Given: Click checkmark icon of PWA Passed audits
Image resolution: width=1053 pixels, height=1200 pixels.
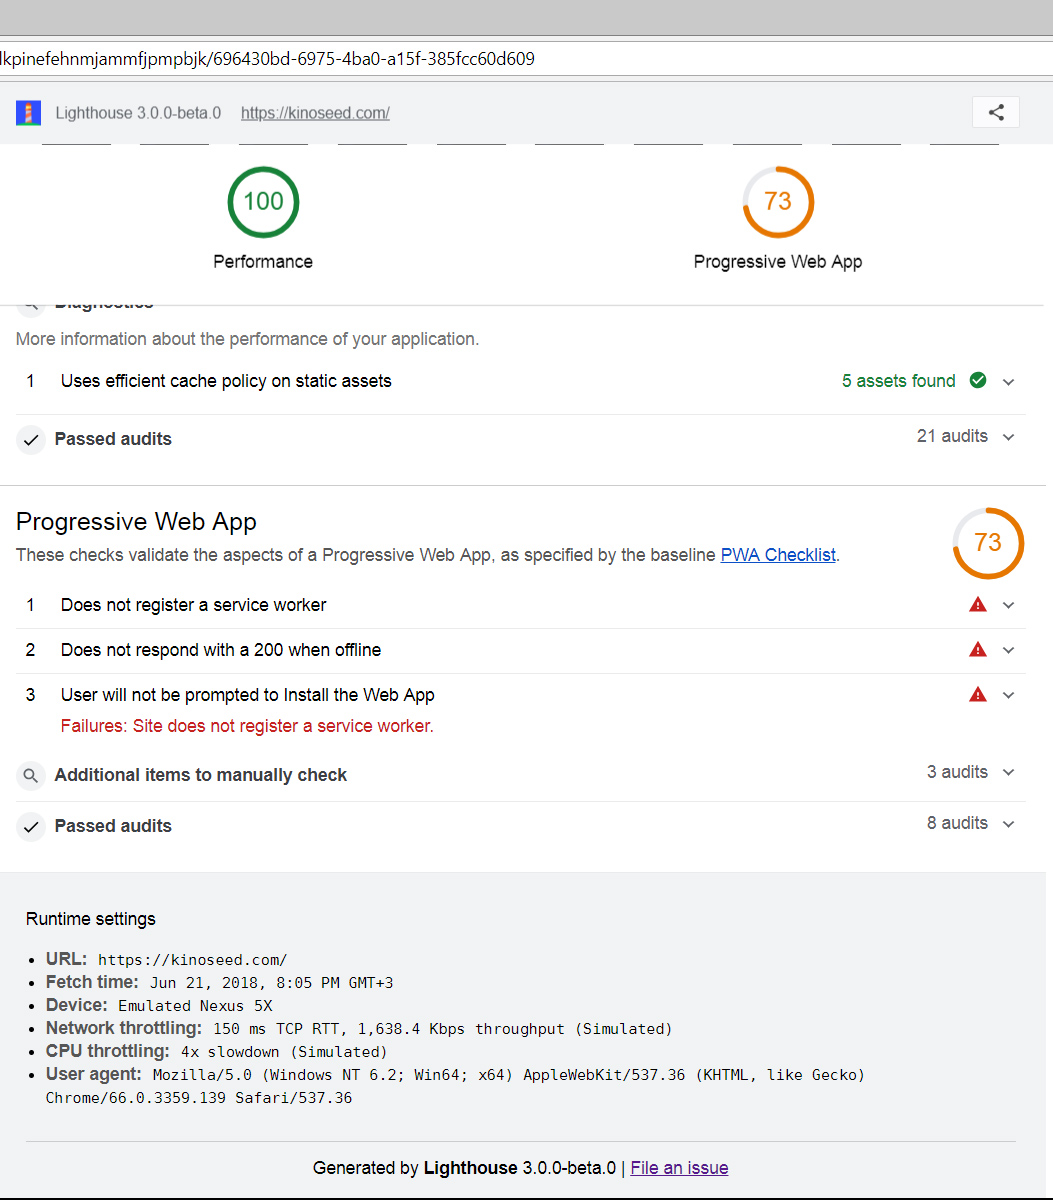Looking at the screenshot, I should click(x=31, y=826).
